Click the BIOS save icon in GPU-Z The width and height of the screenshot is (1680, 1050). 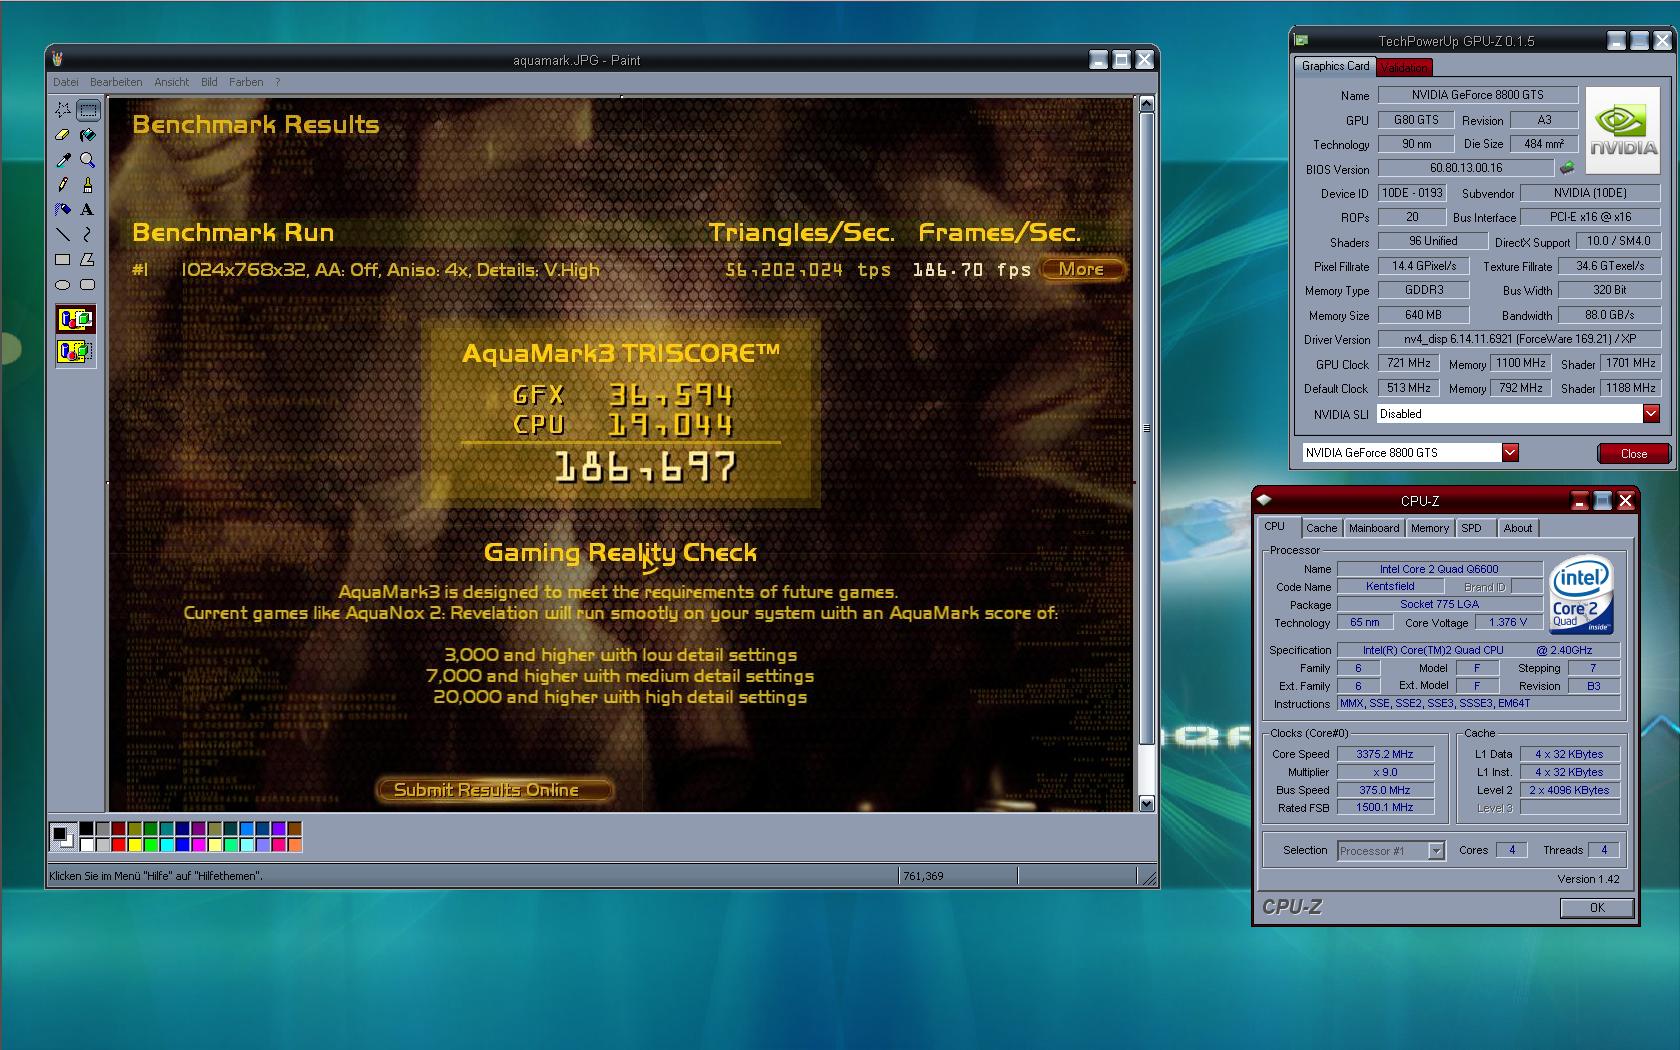(1567, 168)
